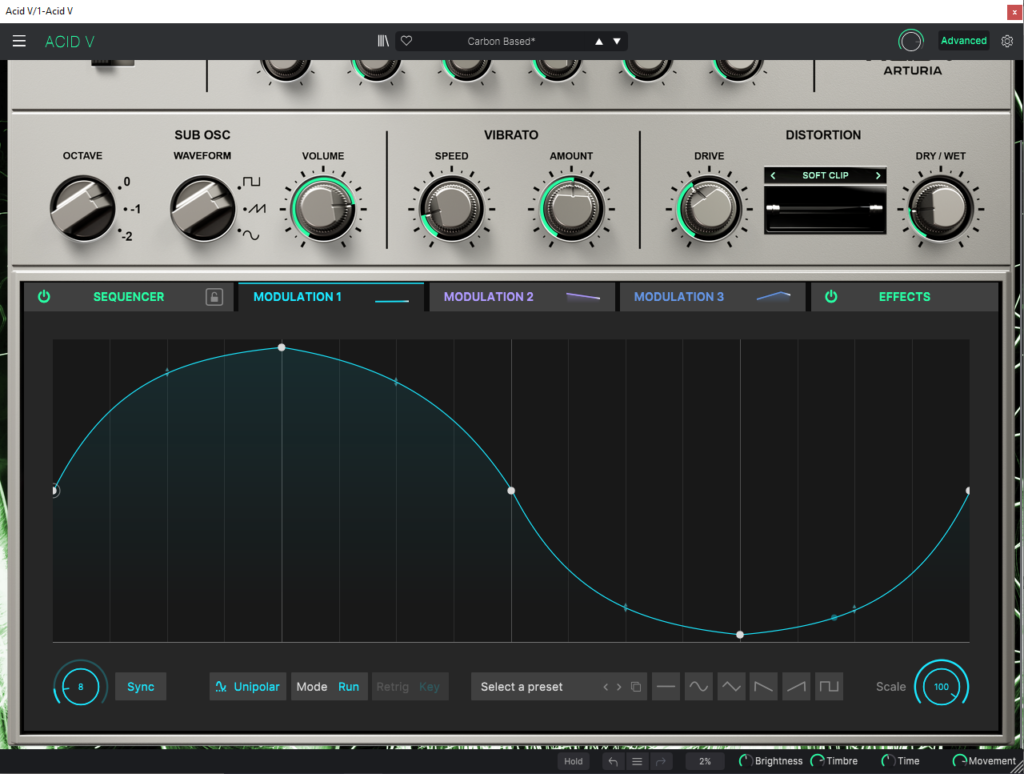Go to next distortion type after Soft Clip

coord(878,176)
